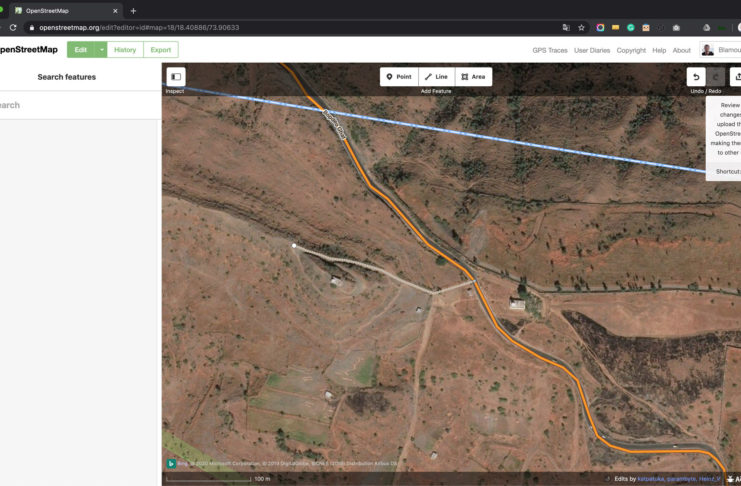Switch to the Export tab
This screenshot has width=741, height=486.
(160, 50)
